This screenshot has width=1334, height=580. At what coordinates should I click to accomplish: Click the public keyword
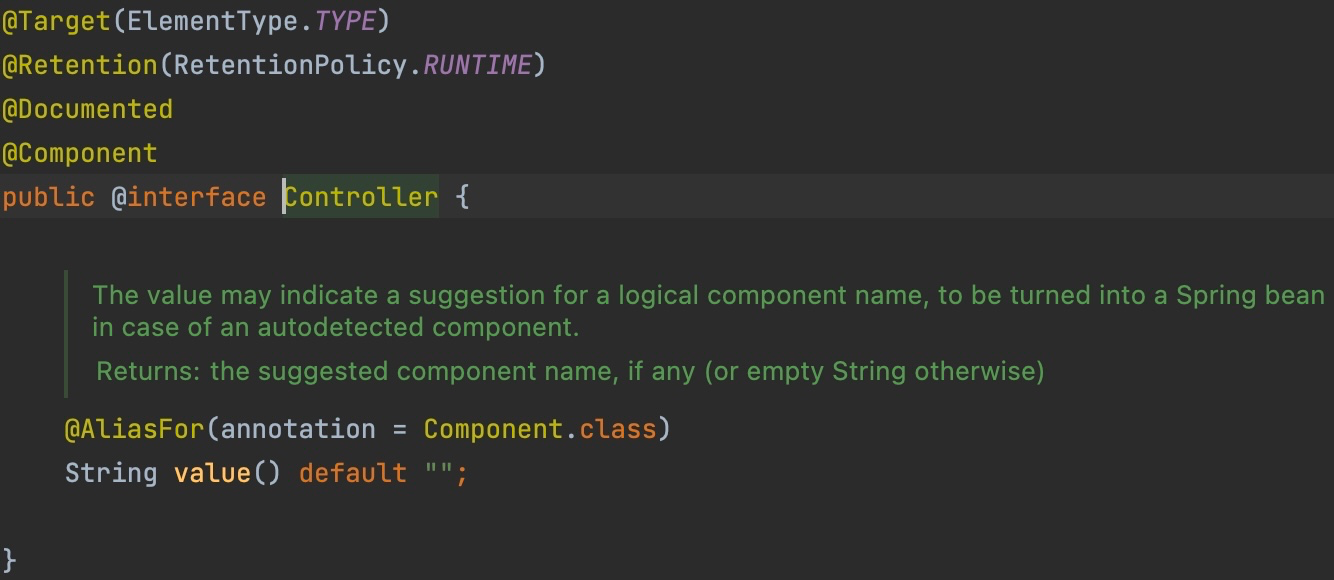pos(48,197)
